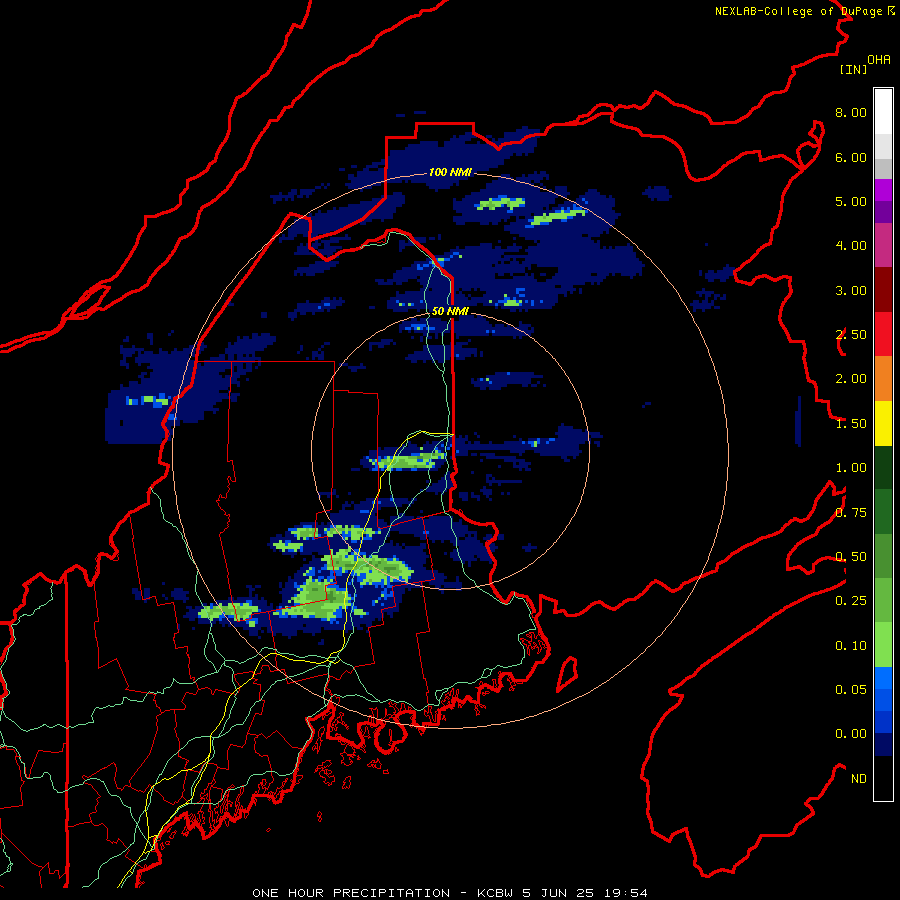This screenshot has height=900, width=900.
Task: Click the 0.00 legend value
Action: pyautogui.click(x=851, y=734)
